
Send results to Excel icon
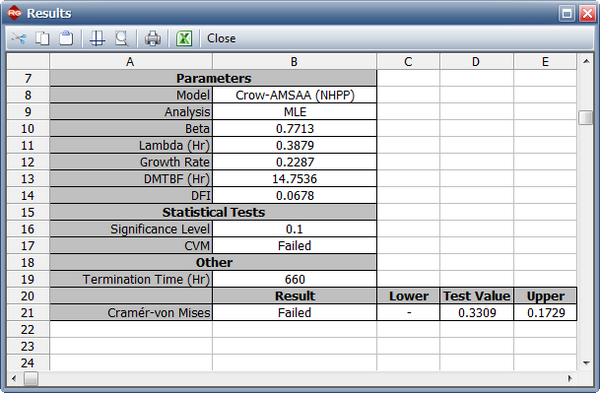pyautogui.click(x=184, y=38)
